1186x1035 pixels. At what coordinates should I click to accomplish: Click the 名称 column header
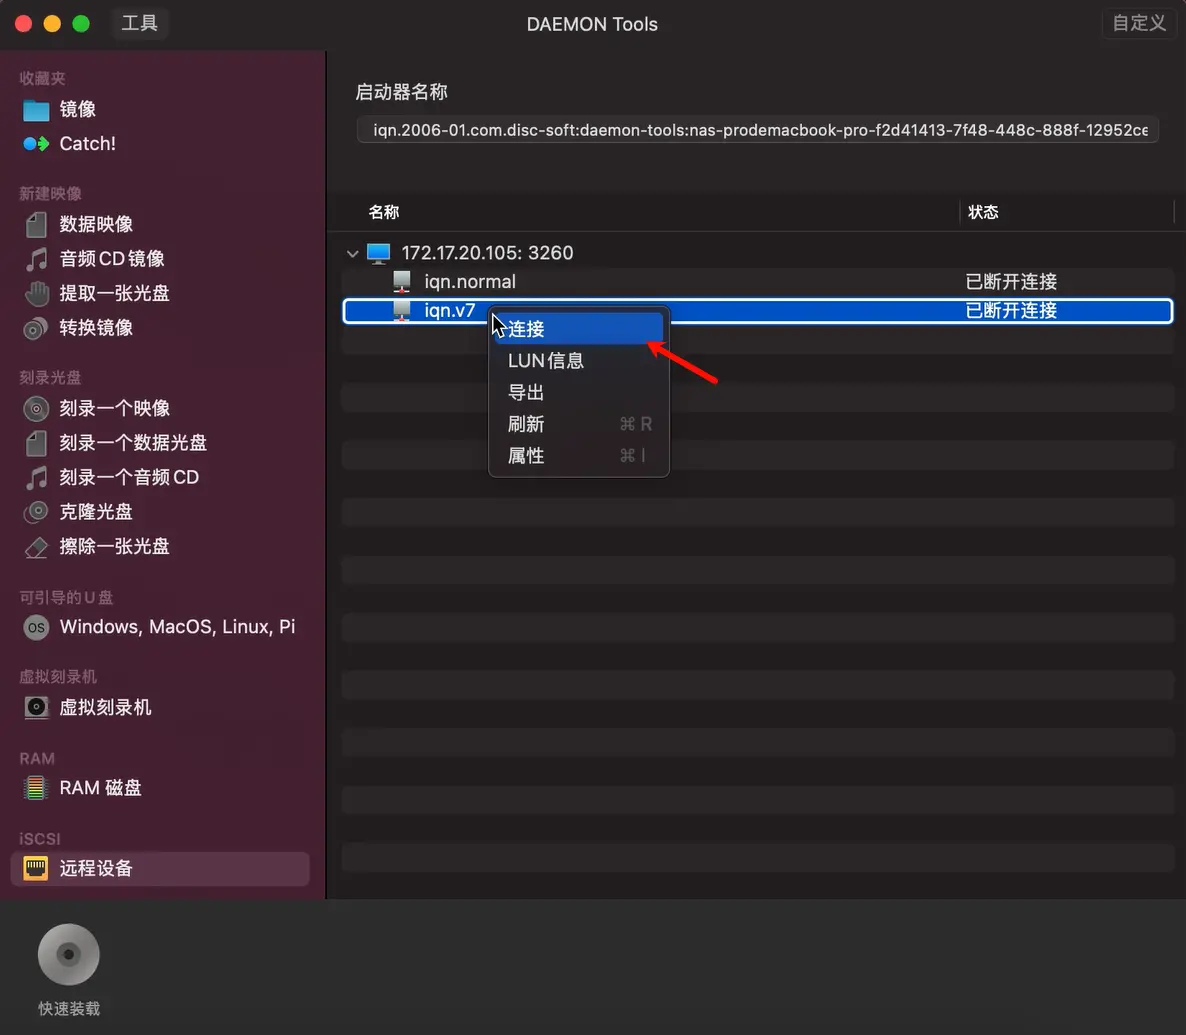(x=383, y=213)
